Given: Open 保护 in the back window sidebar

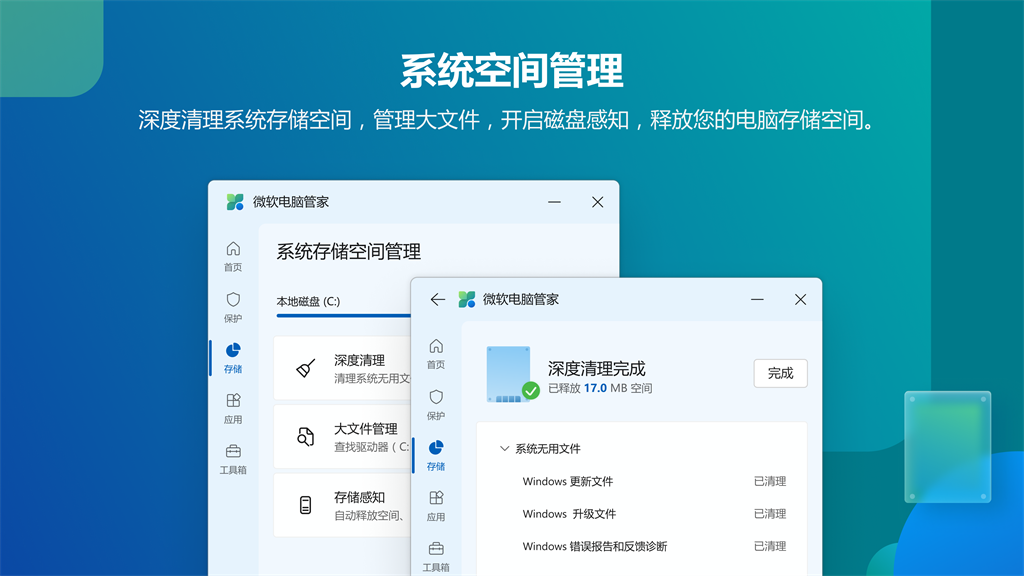Looking at the screenshot, I should 233,308.
